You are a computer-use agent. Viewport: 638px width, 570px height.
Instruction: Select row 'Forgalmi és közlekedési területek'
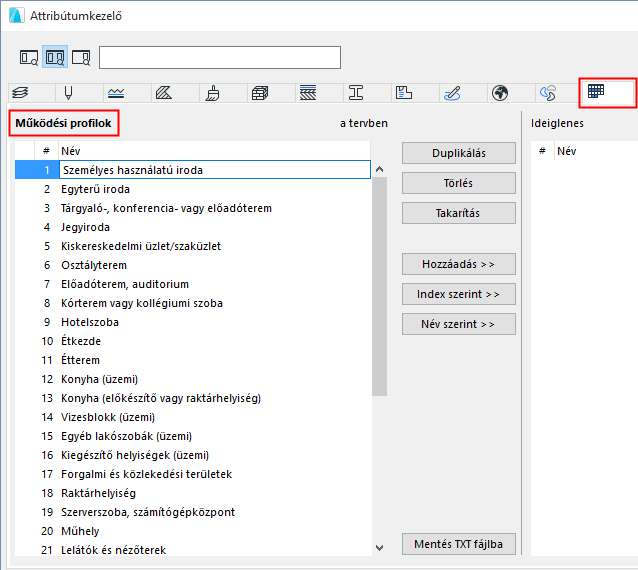(x=193, y=474)
